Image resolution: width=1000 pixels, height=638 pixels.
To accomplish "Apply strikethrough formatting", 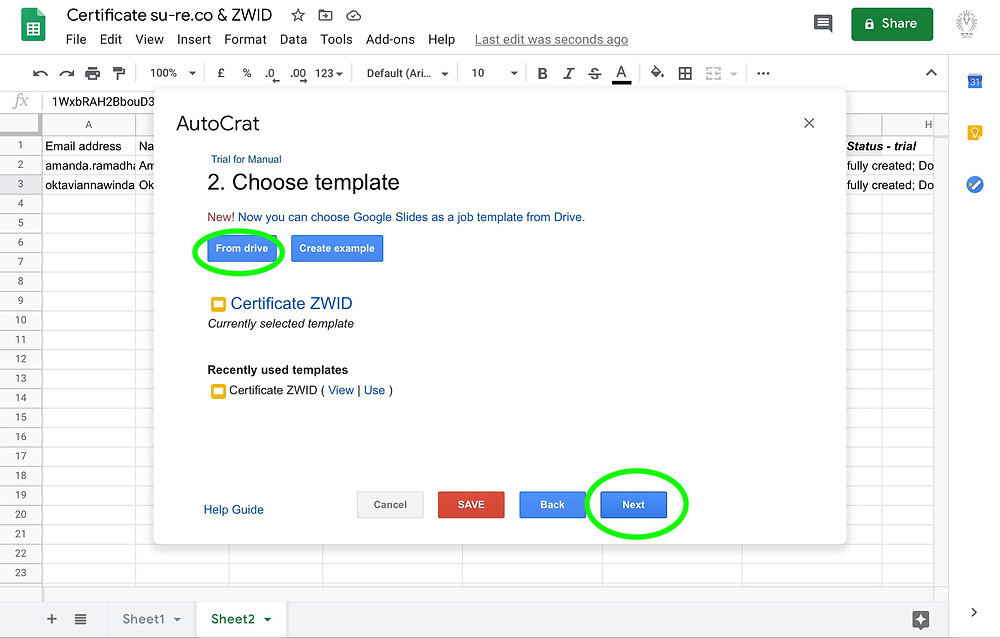I will click(x=594, y=73).
